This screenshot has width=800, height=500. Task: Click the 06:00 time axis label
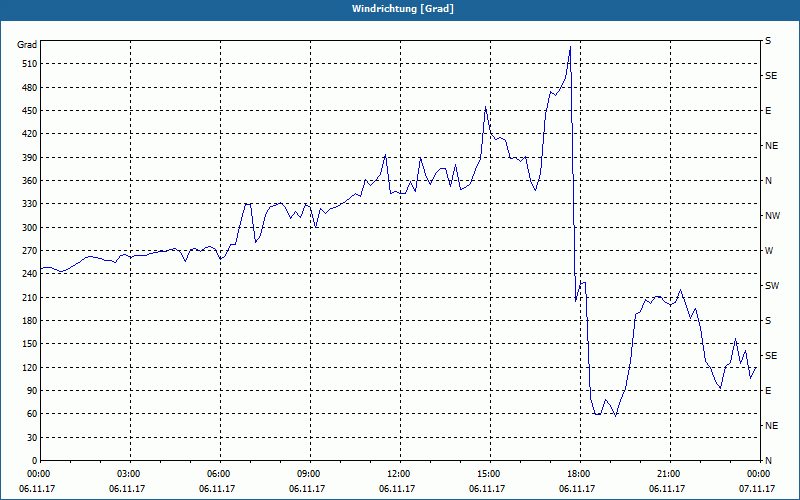pos(218,473)
